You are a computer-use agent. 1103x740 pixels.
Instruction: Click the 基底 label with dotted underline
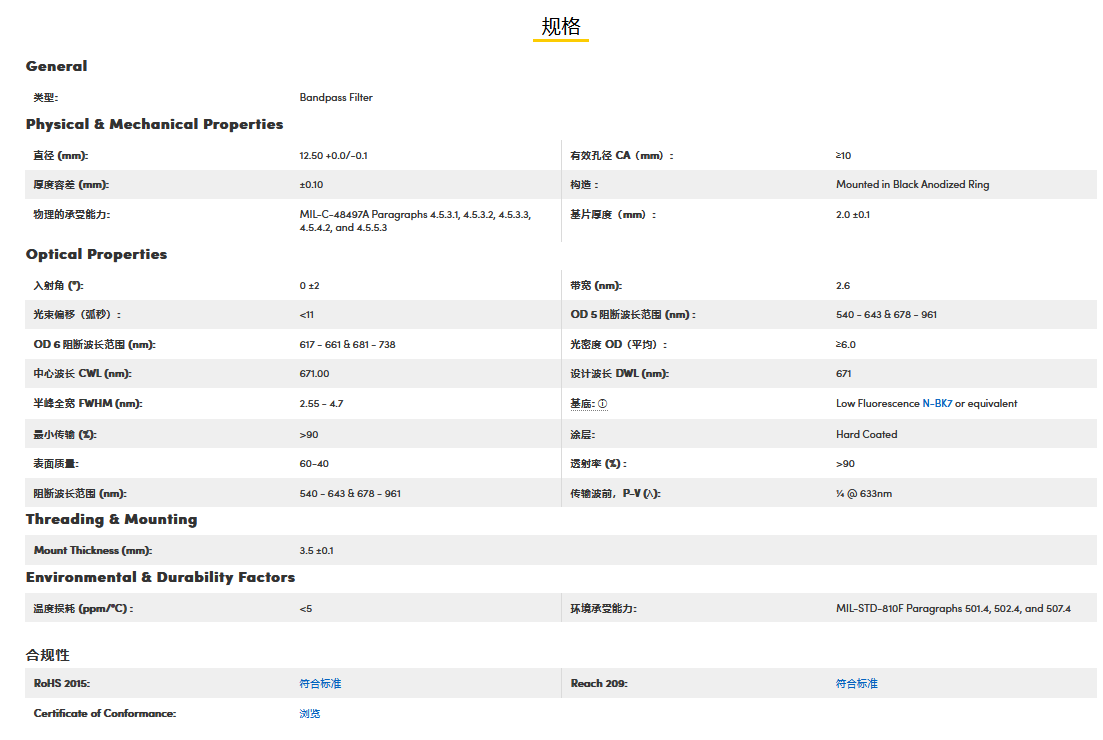pos(582,404)
